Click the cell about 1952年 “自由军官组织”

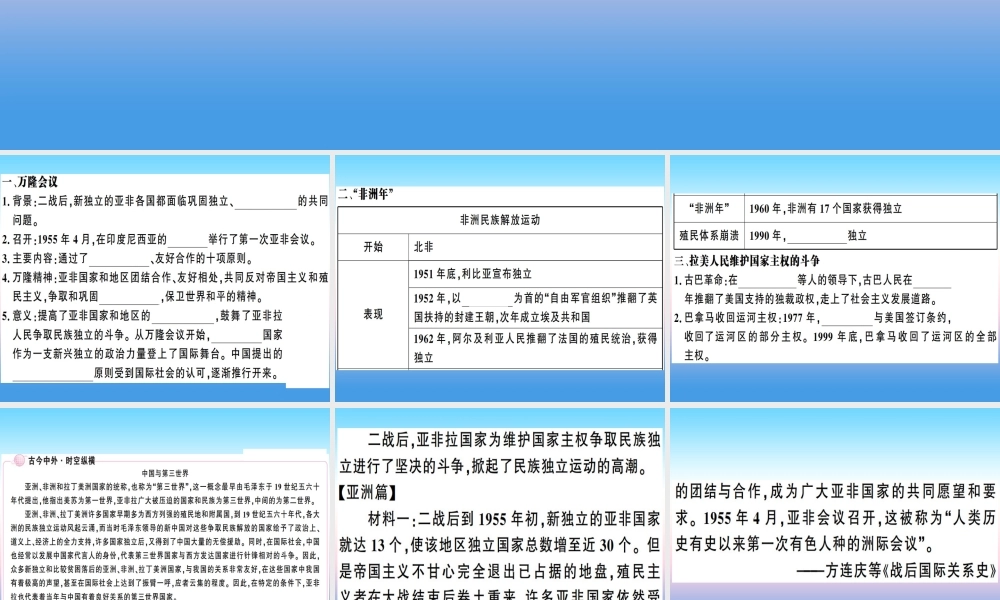tap(536, 307)
